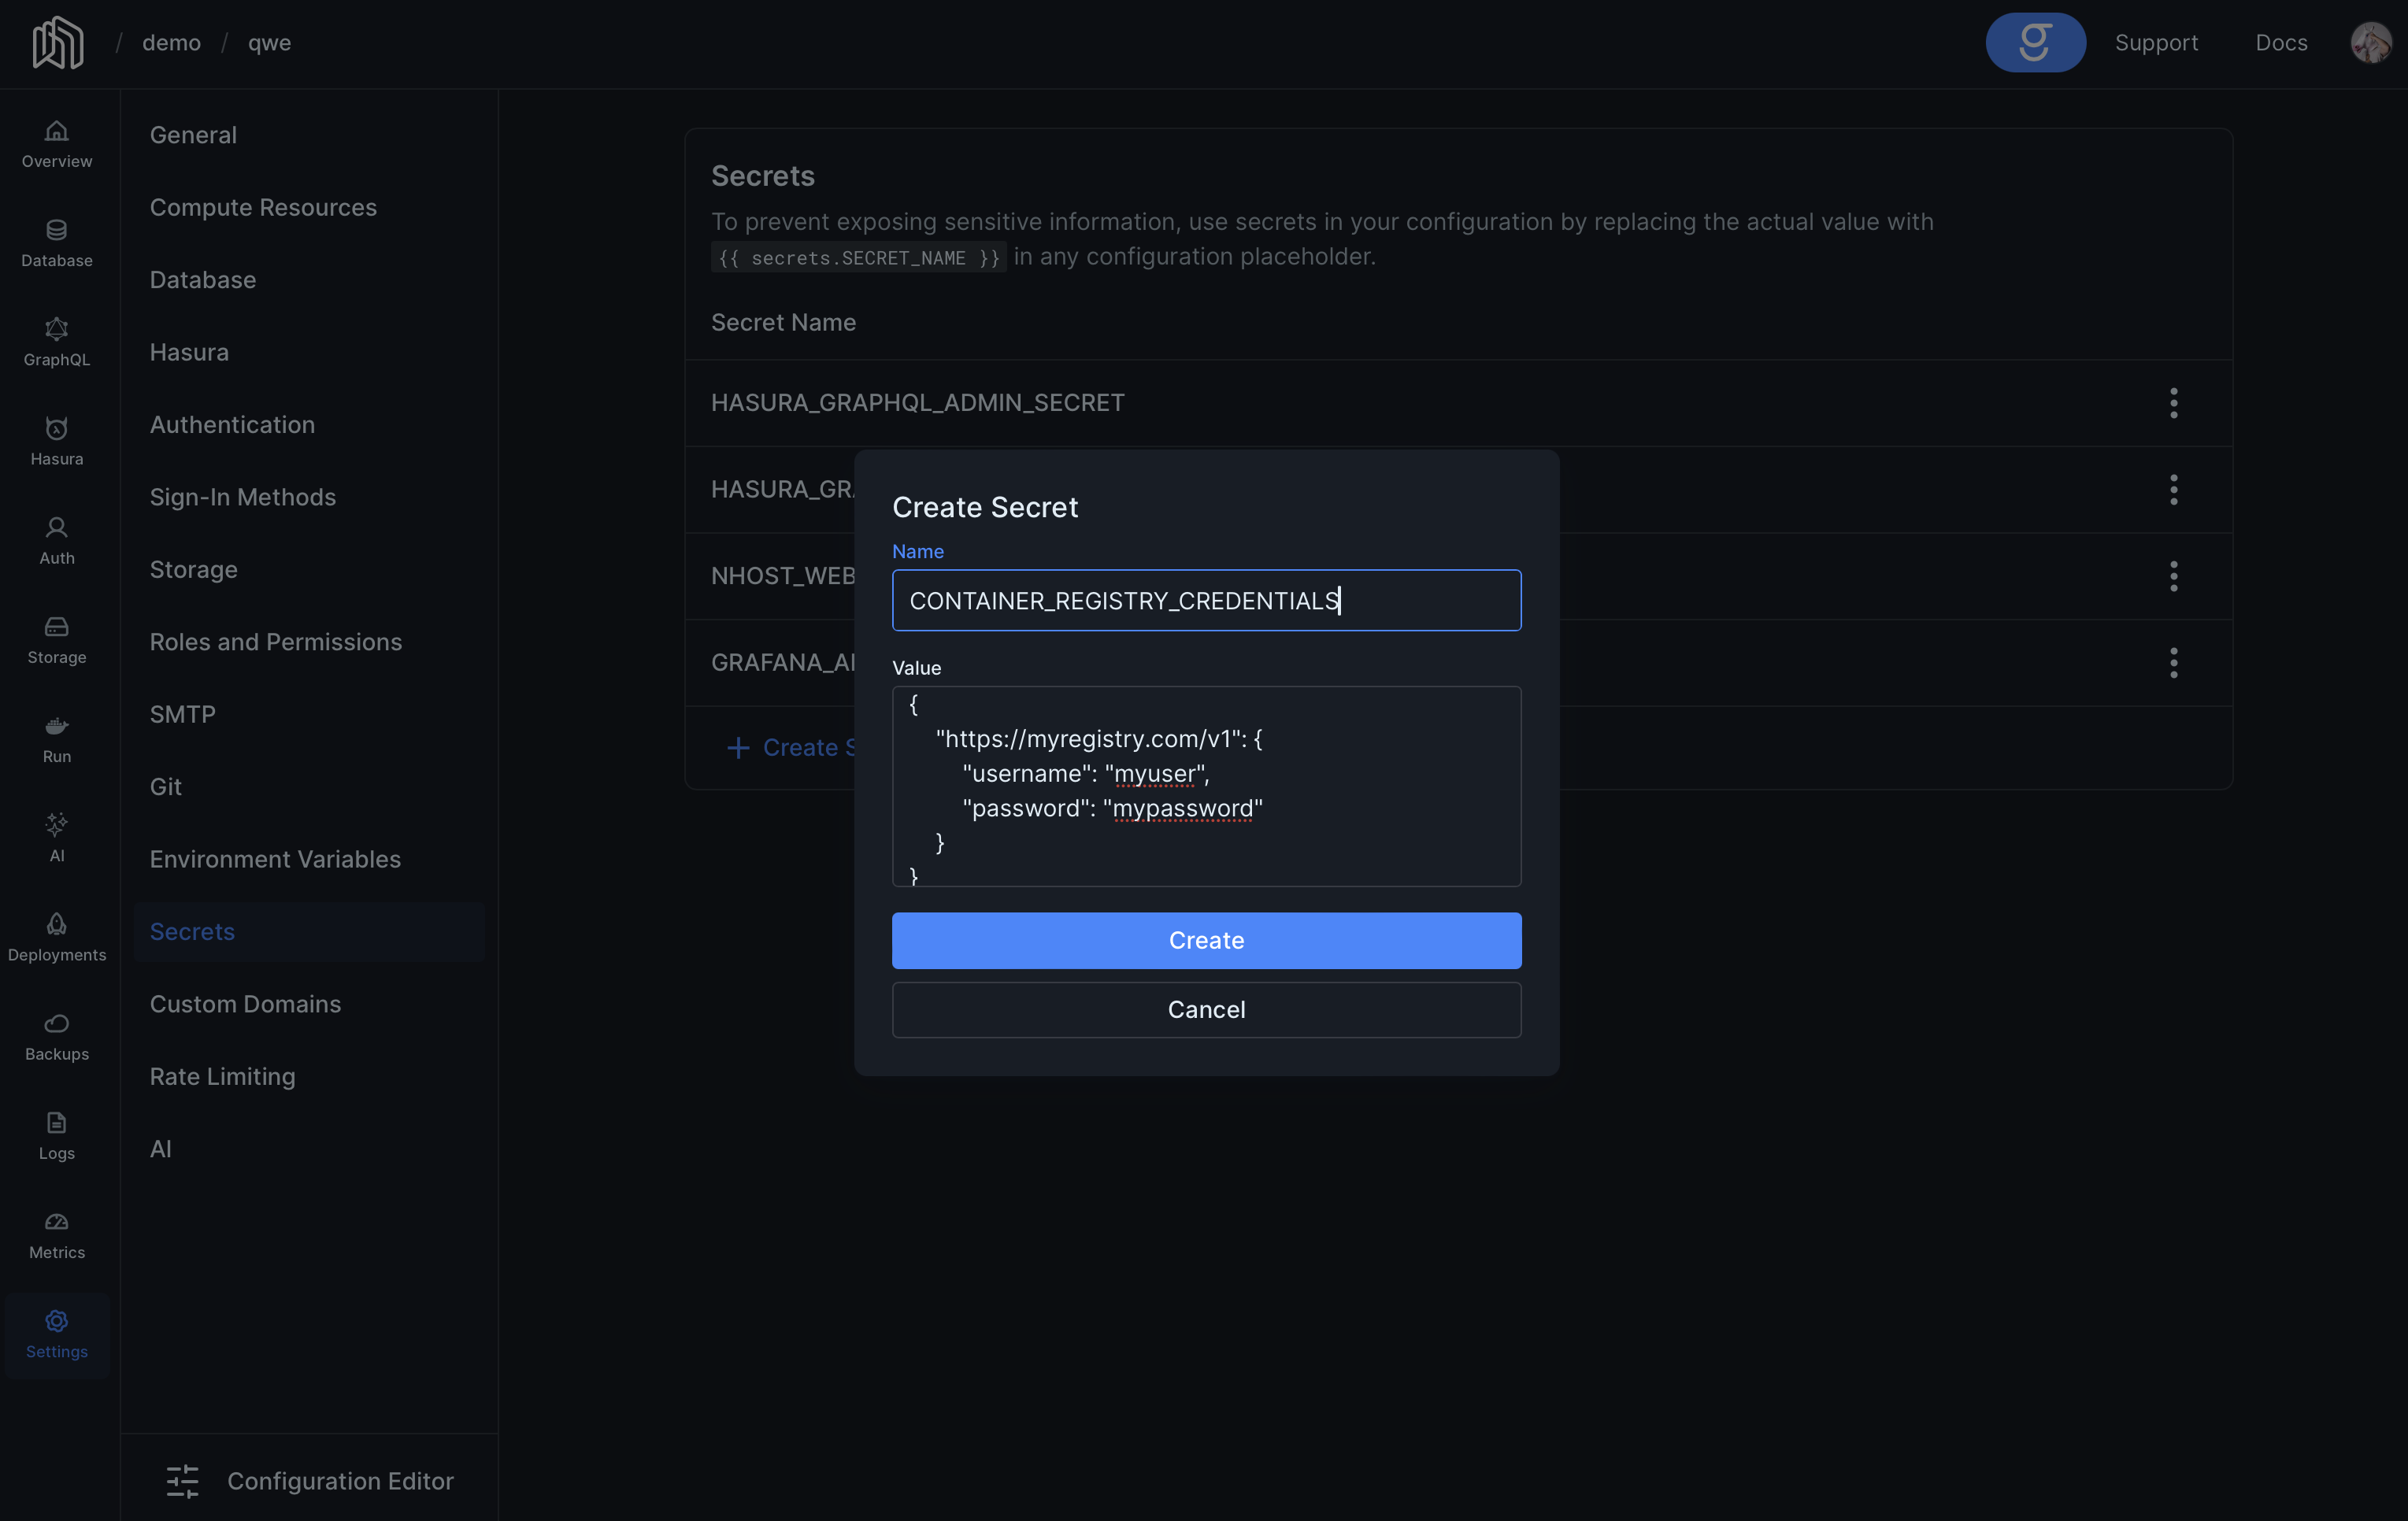2408x1521 pixels.
Task: Select Environment Variables settings menu item
Action: pos(275,859)
